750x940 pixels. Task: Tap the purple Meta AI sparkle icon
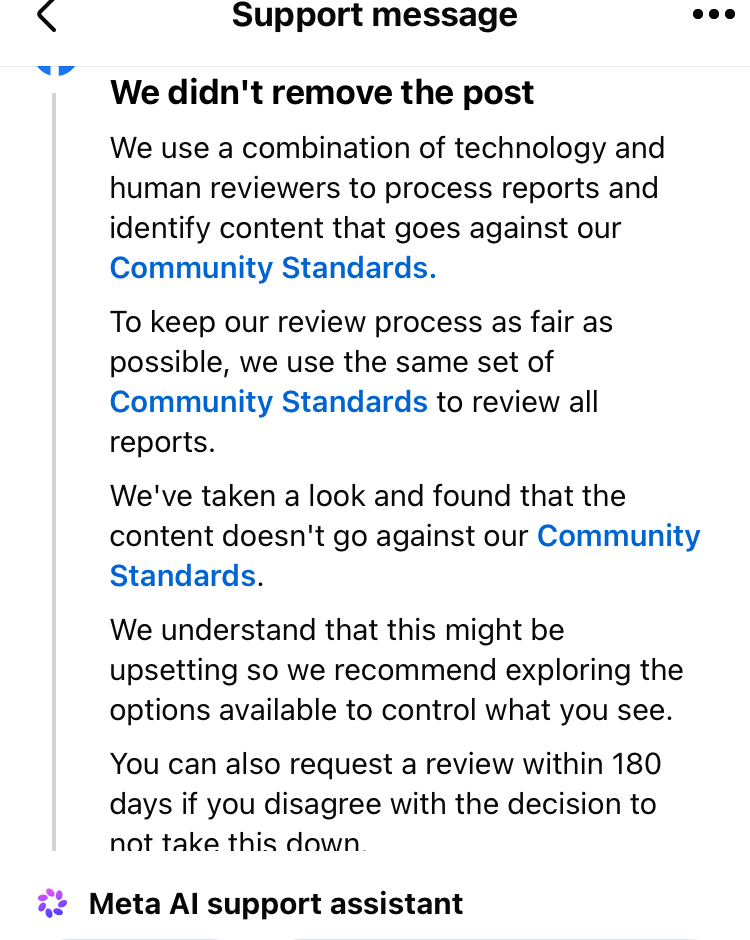click(x=52, y=903)
